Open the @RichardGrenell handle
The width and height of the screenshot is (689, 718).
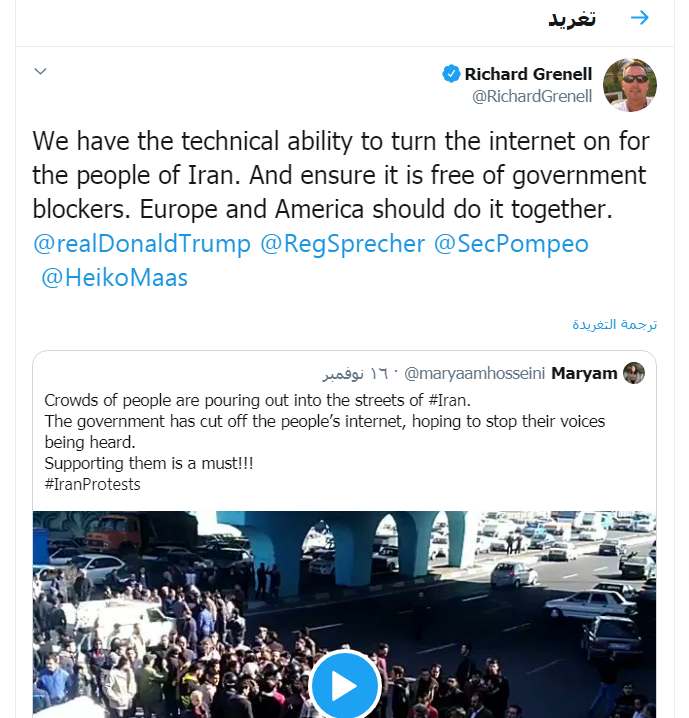pyautogui.click(x=532, y=96)
